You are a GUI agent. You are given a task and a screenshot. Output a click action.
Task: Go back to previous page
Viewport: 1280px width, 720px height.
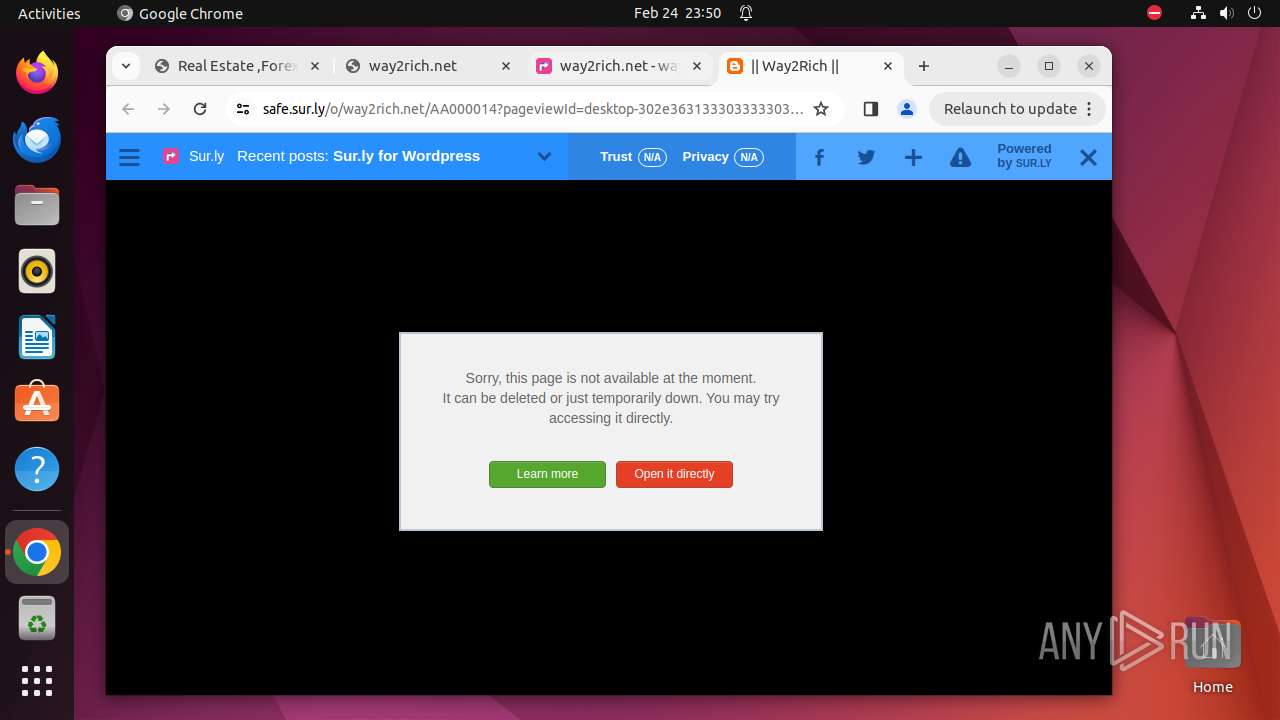click(128, 109)
